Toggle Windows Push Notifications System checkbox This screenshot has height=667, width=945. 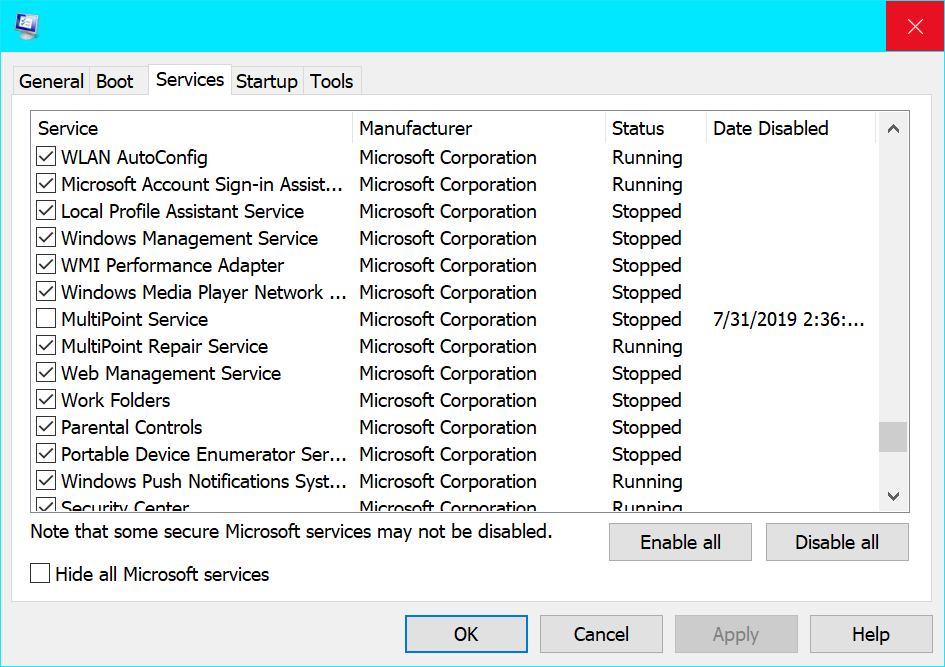(46, 481)
